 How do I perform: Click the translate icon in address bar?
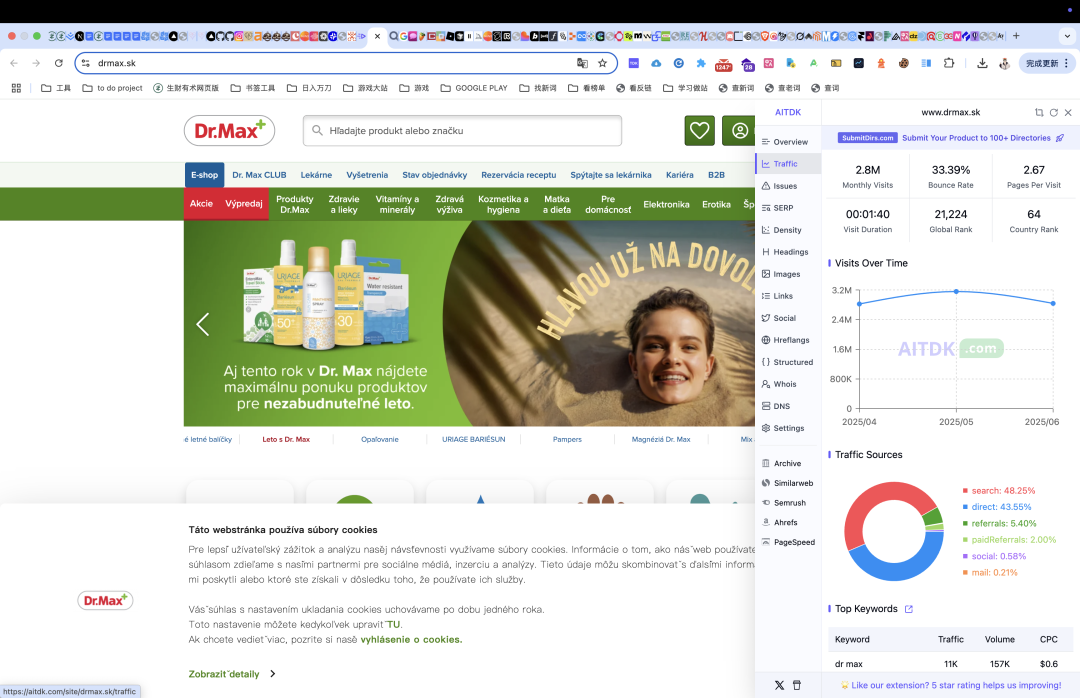pos(582,63)
